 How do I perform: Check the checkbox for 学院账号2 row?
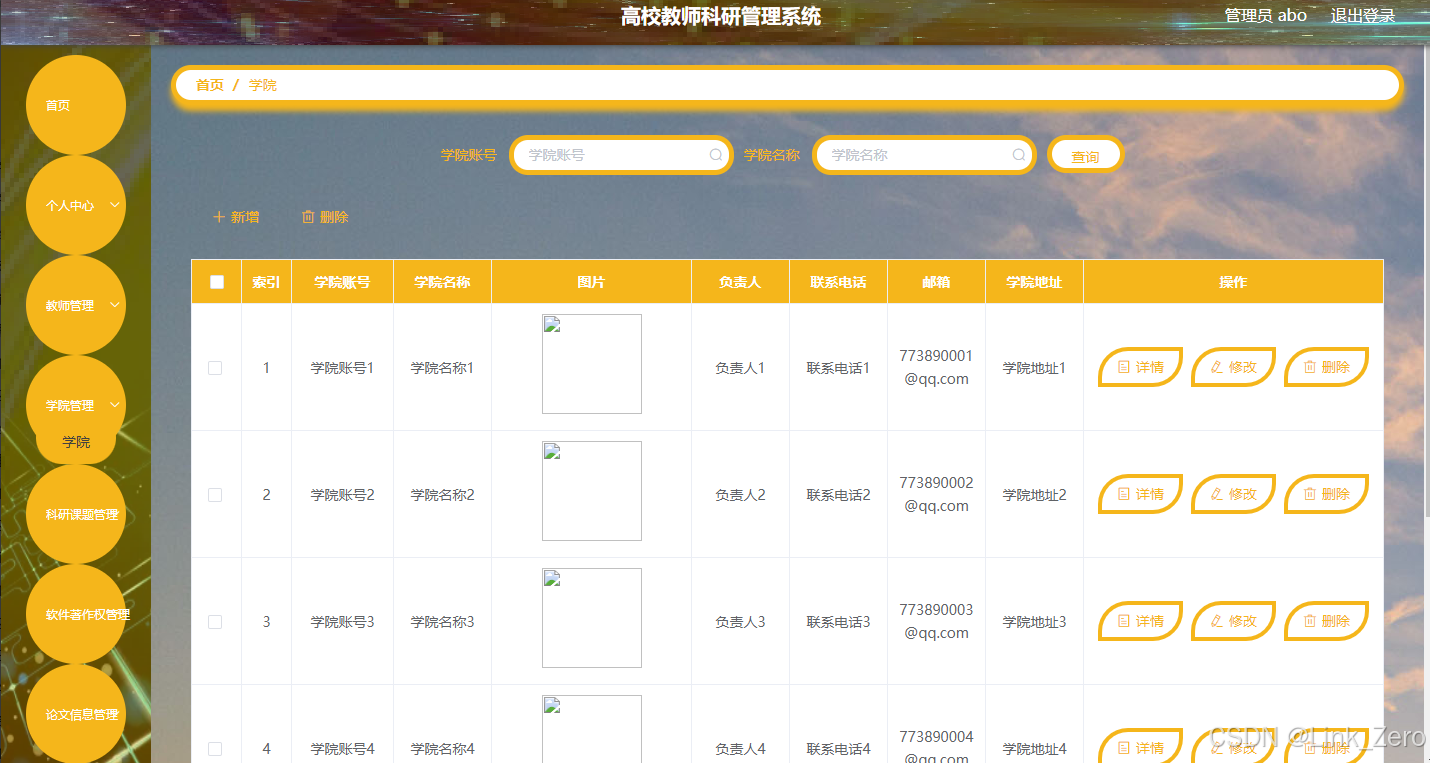click(x=216, y=494)
